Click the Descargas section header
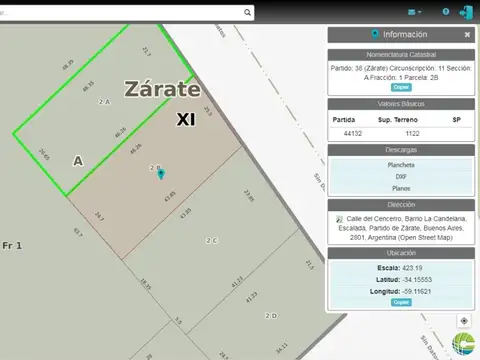 pos(401,150)
